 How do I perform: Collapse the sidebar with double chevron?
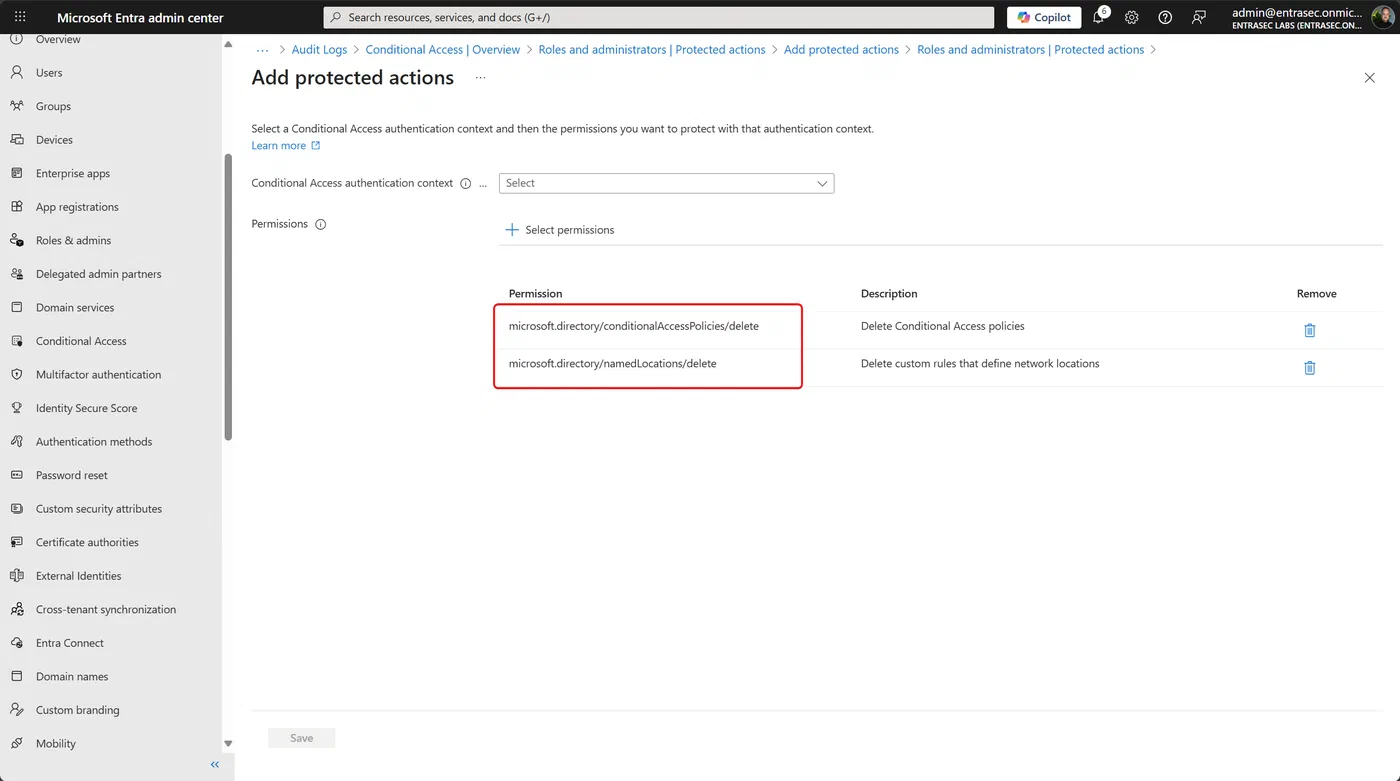tap(214, 765)
